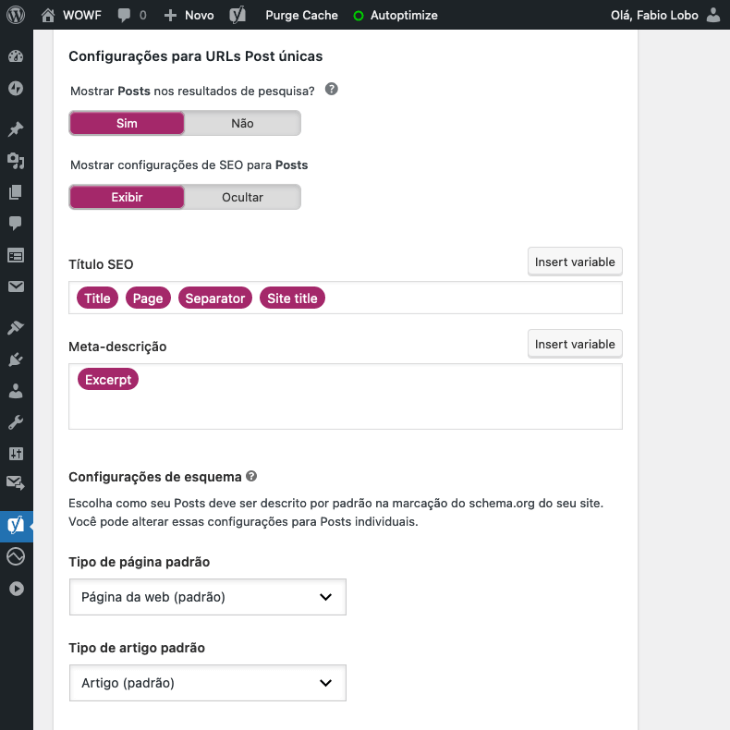Open help for showing Posts in search results
730x730 pixels.
coord(331,89)
